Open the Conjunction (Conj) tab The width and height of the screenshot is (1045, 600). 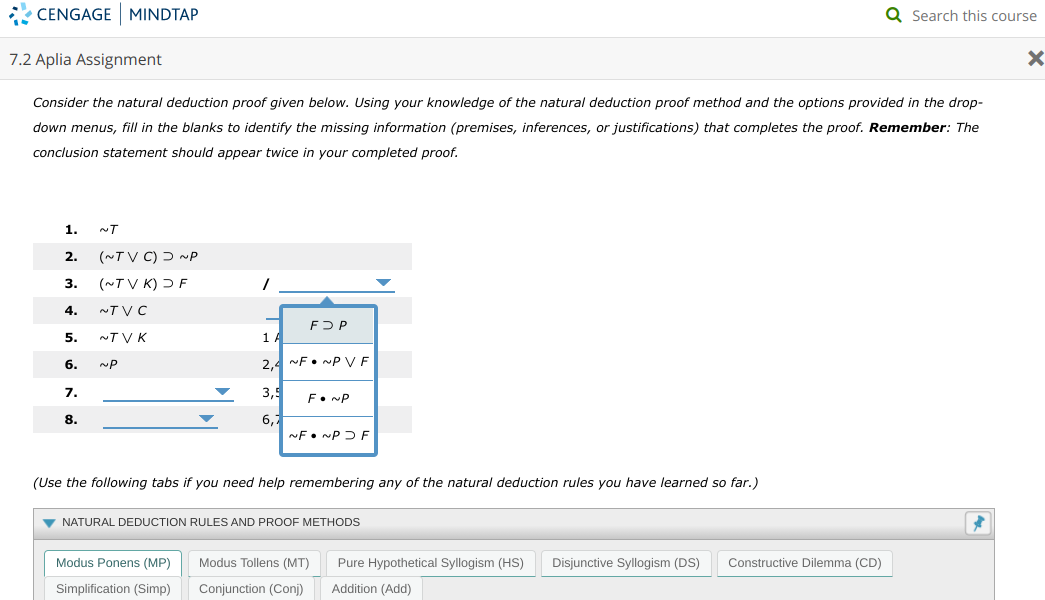click(252, 588)
